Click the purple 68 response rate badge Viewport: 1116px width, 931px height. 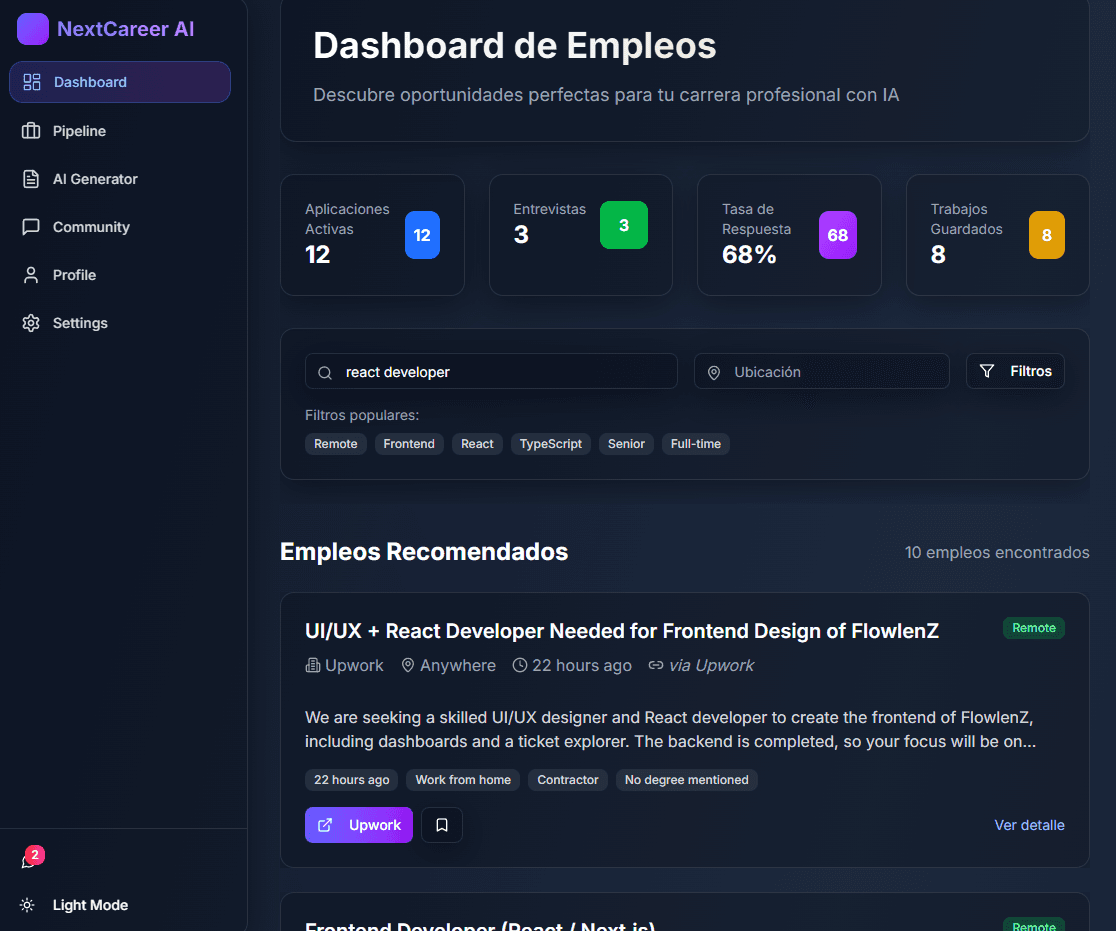click(838, 235)
